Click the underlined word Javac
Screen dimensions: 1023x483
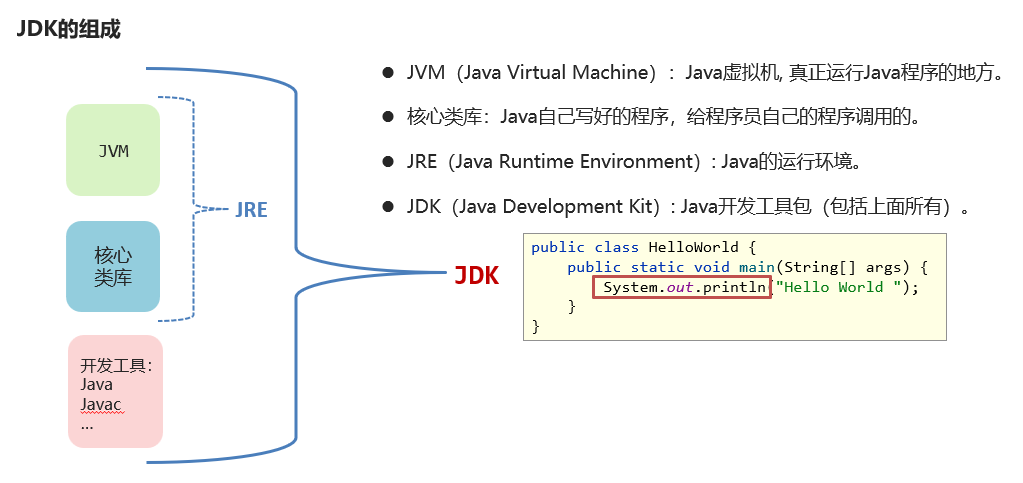pyautogui.click(x=101, y=404)
